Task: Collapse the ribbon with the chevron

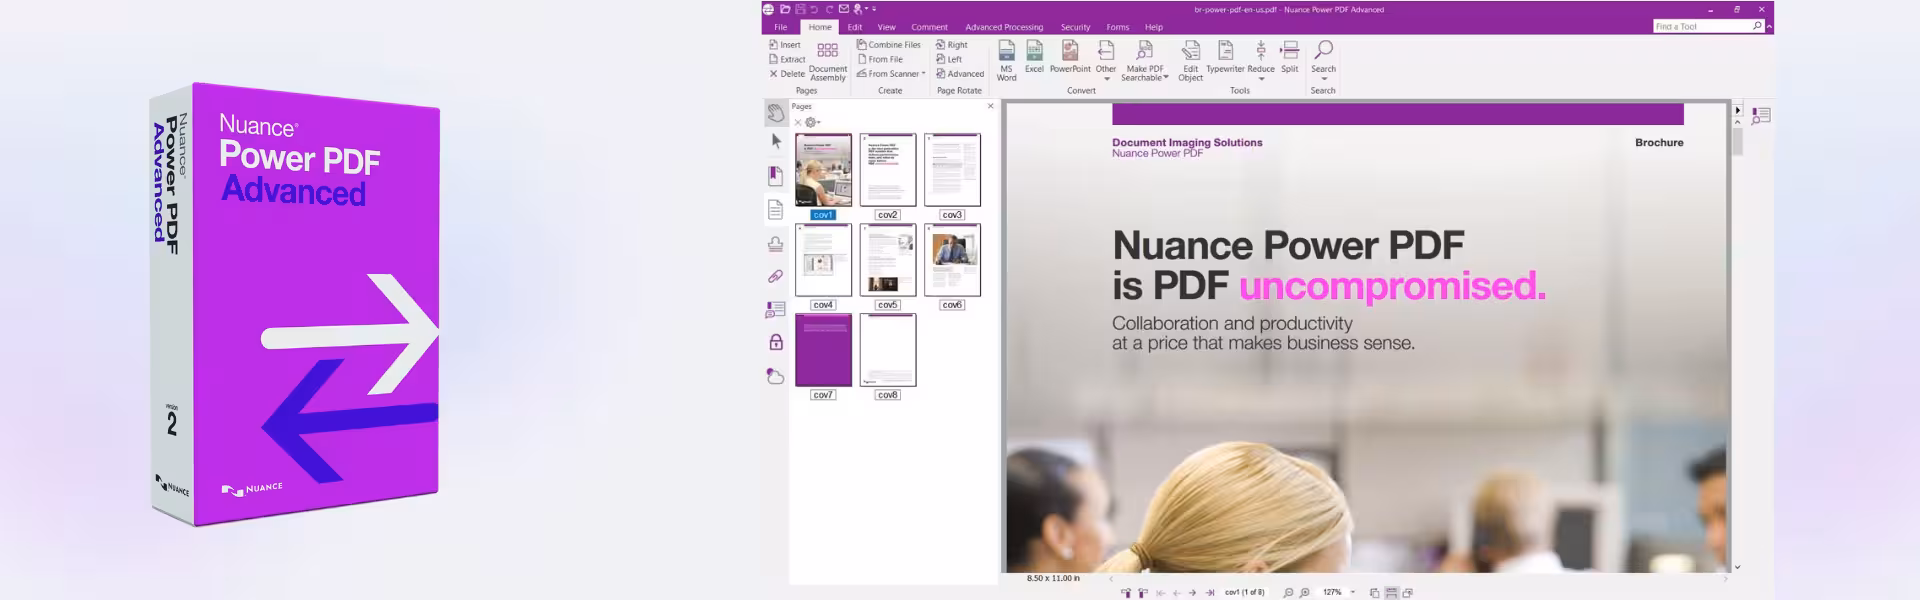Action: click(x=1769, y=27)
